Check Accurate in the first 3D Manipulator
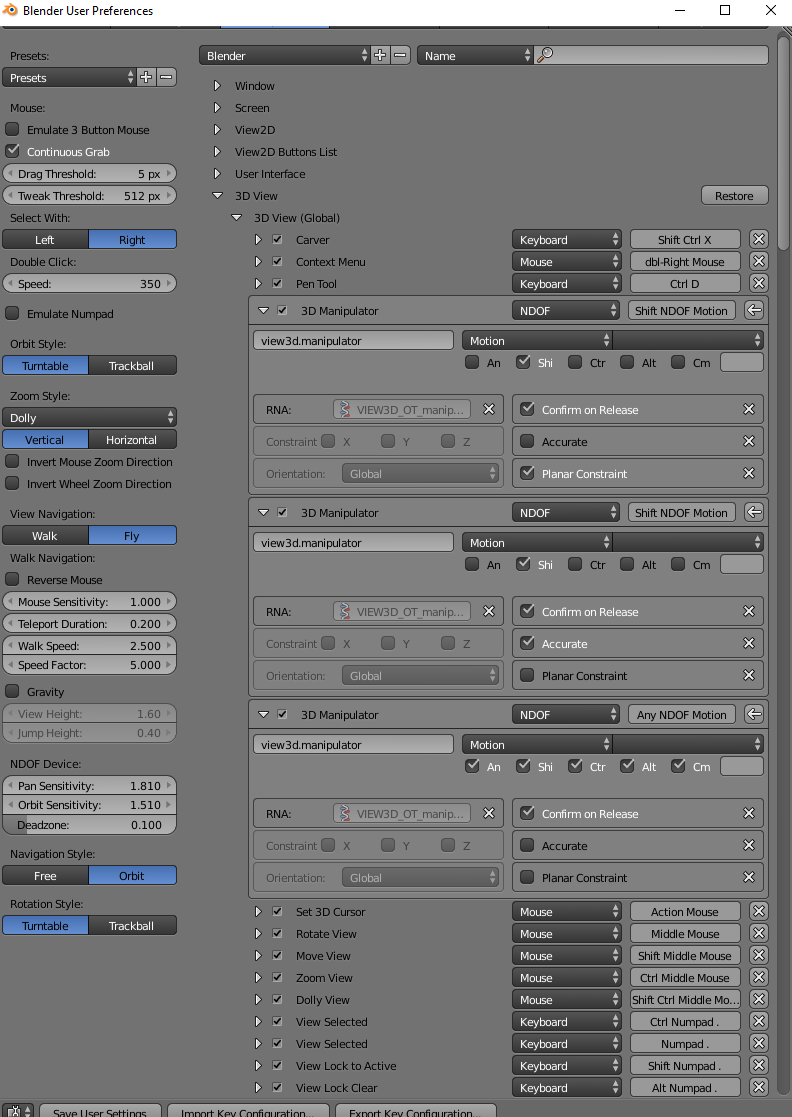The image size is (792, 1117). click(527, 442)
